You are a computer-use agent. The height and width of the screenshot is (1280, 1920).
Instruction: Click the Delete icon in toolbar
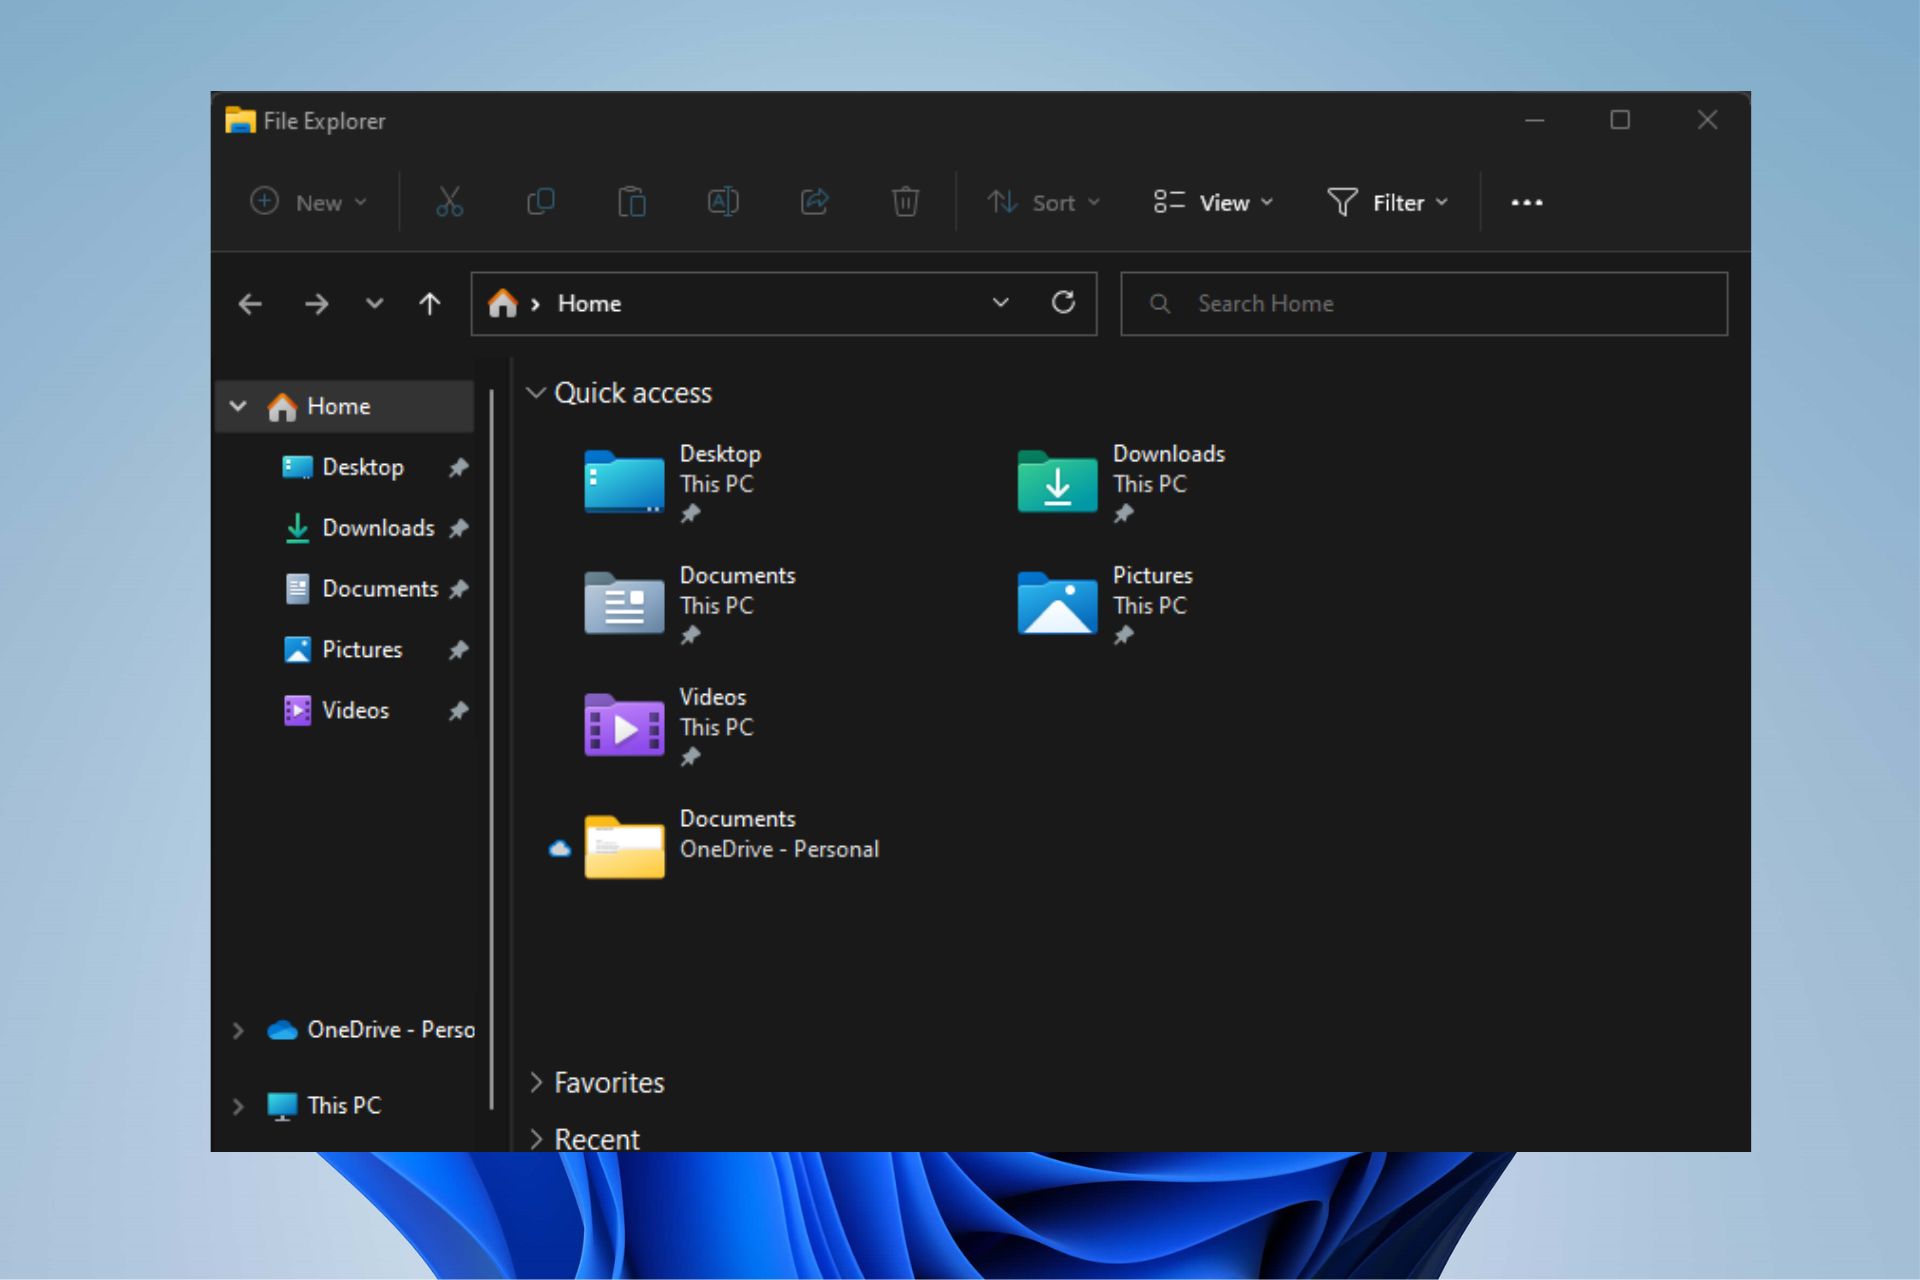coord(906,201)
